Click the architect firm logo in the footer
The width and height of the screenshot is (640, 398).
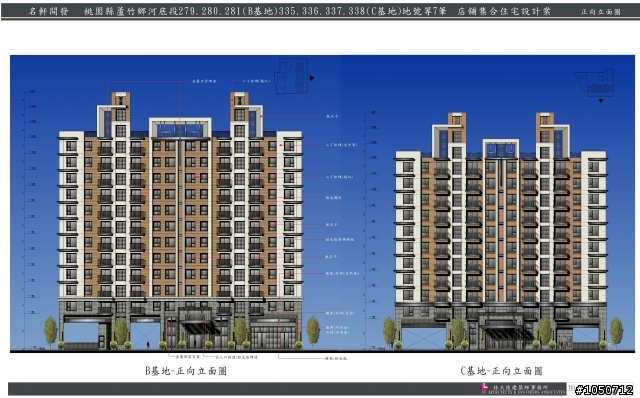484,387
